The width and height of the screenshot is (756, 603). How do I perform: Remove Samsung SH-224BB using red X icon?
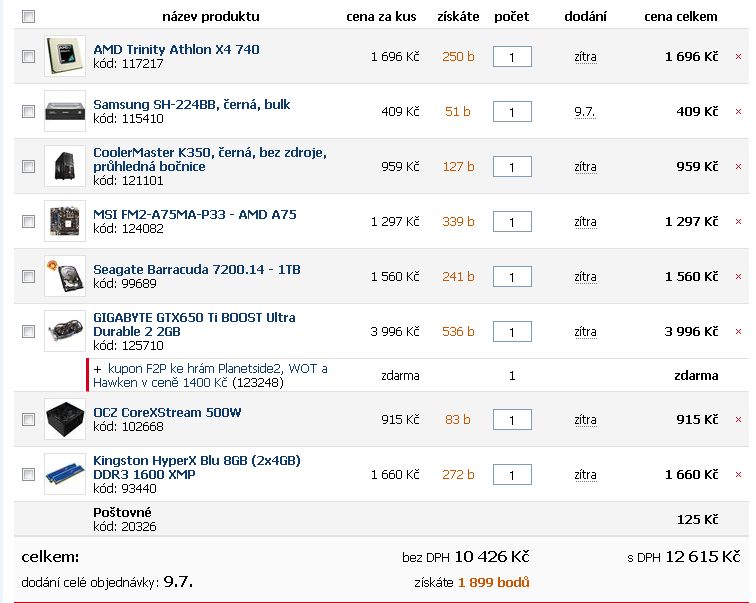(738, 112)
